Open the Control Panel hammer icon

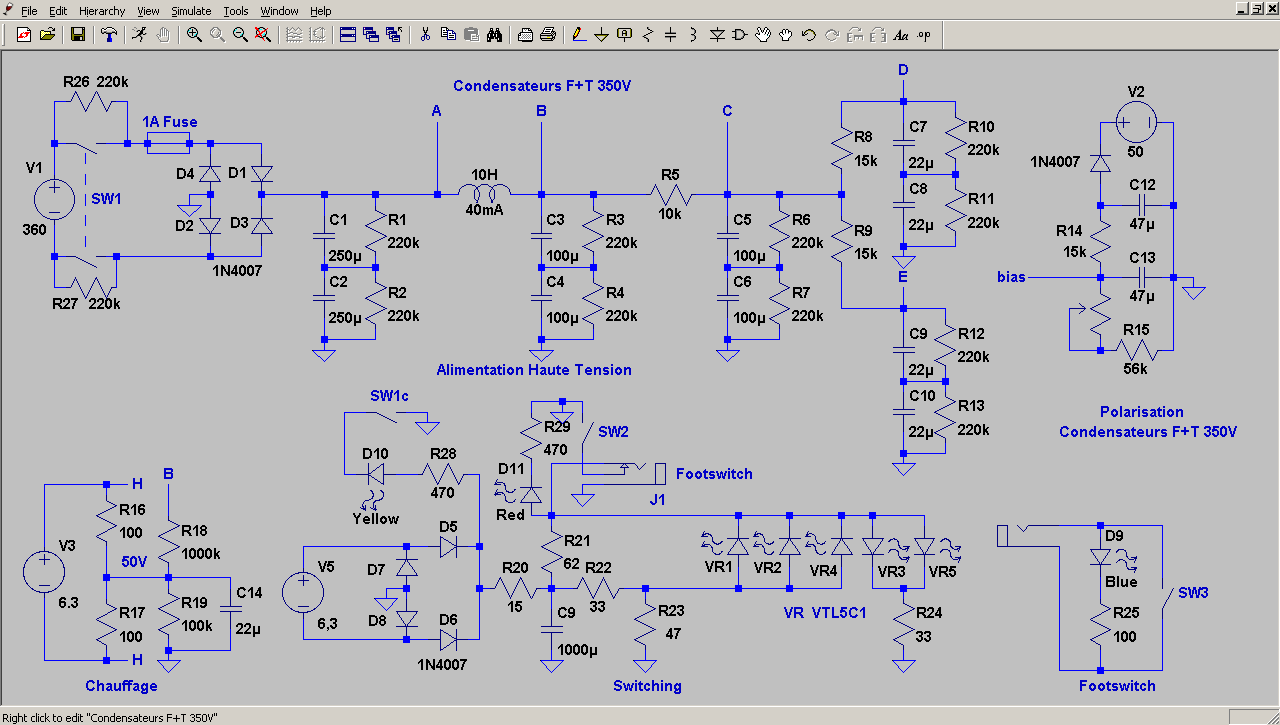click(x=108, y=34)
